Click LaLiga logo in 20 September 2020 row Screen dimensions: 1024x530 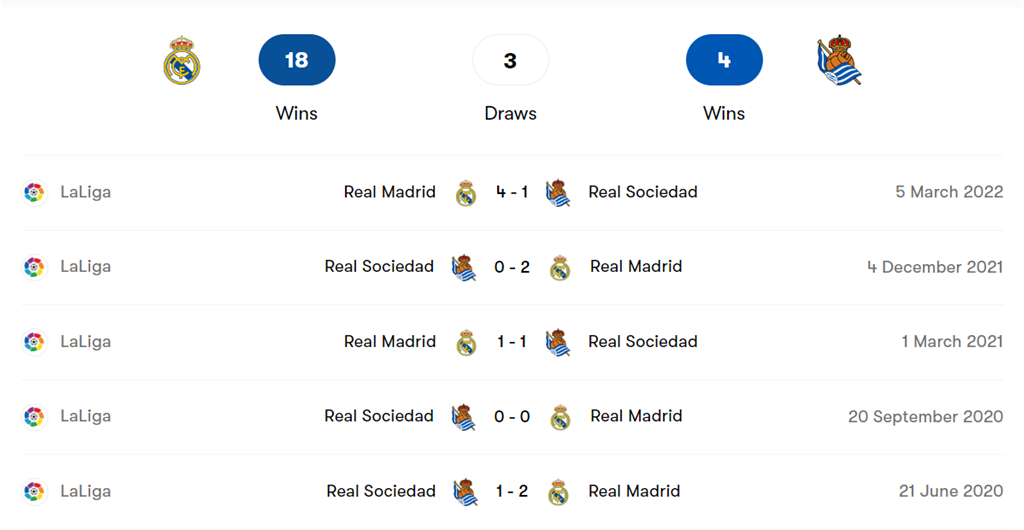[34, 416]
